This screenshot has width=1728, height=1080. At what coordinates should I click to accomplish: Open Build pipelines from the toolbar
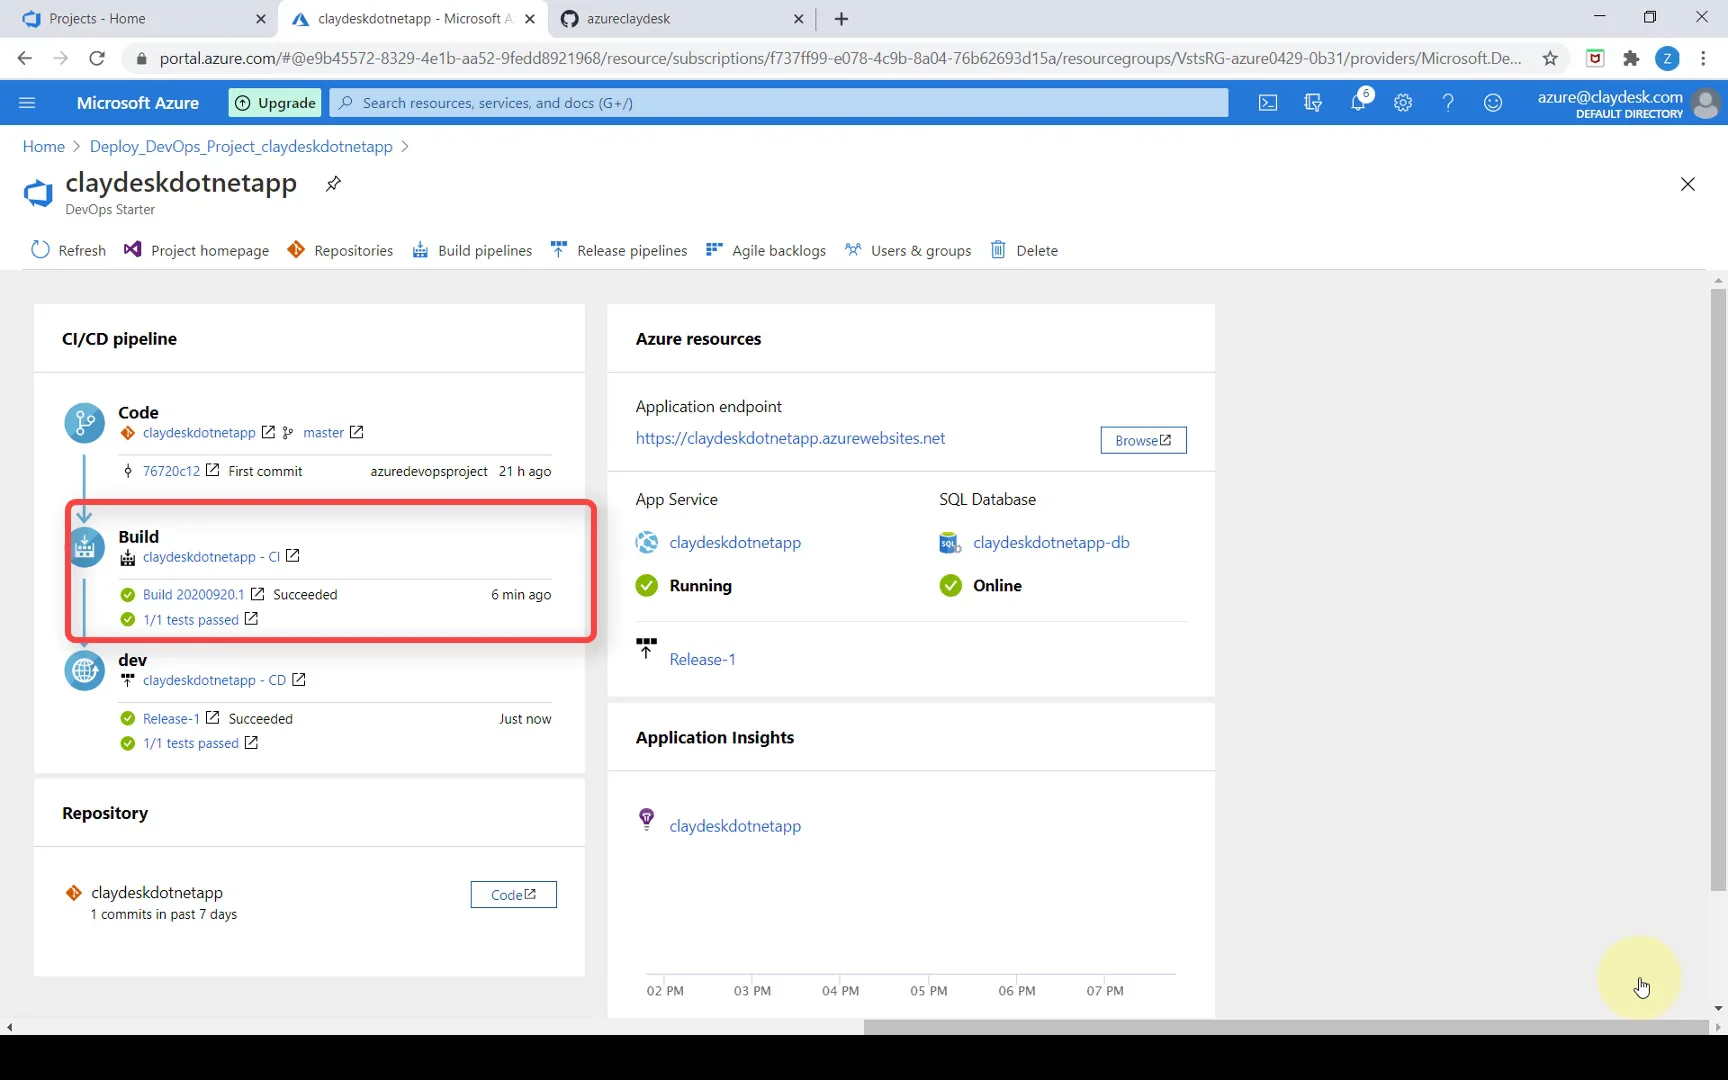pos(472,250)
